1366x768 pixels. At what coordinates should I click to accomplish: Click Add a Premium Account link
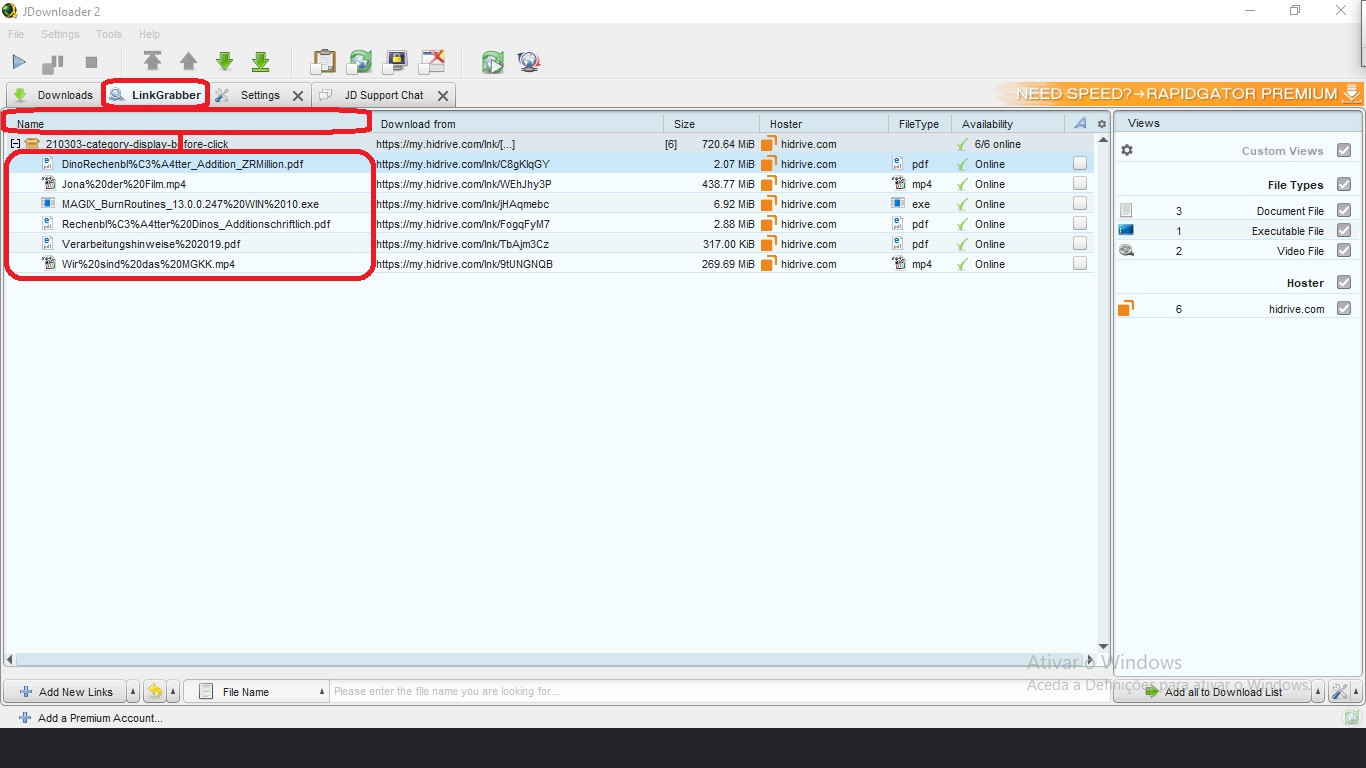tap(90, 717)
